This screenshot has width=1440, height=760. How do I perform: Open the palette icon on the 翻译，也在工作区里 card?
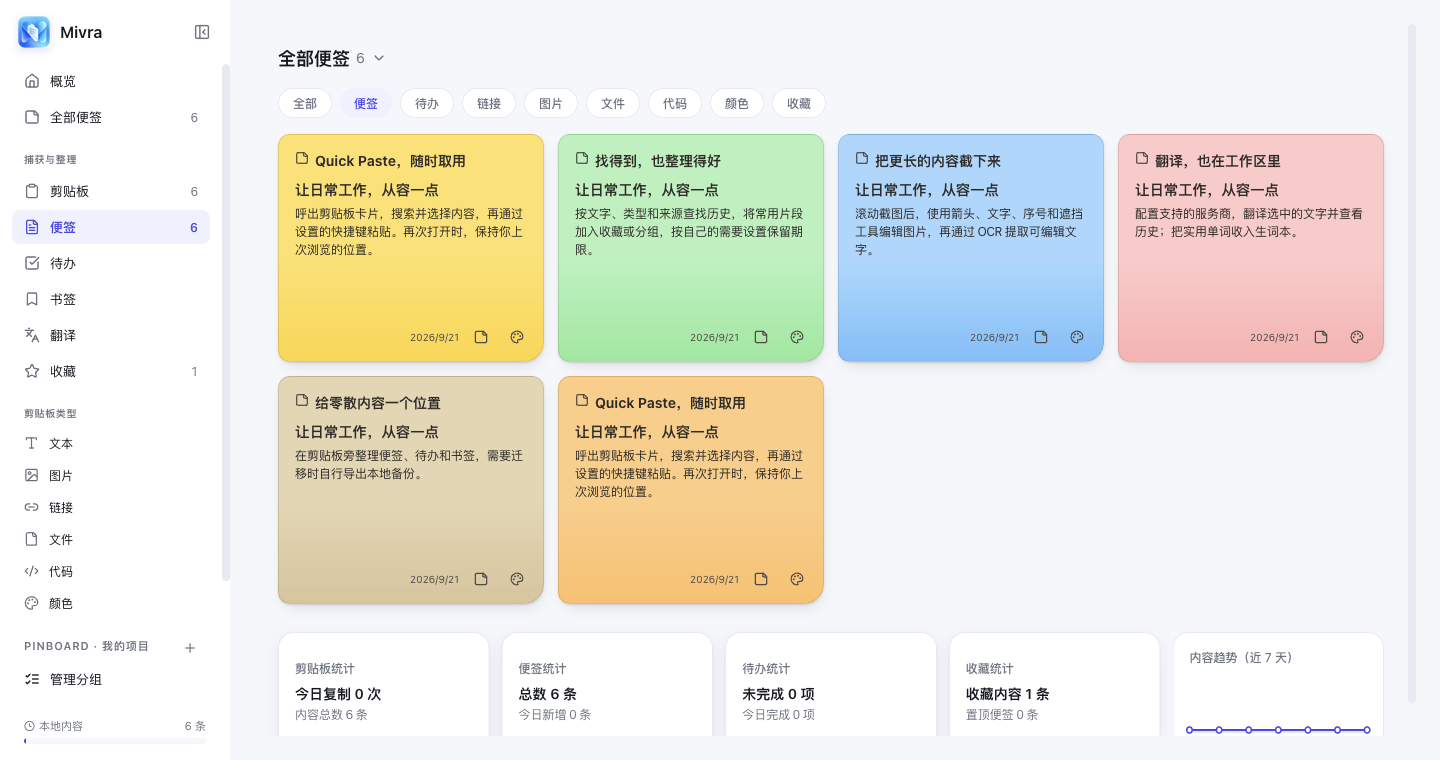[x=1357, y=337]
